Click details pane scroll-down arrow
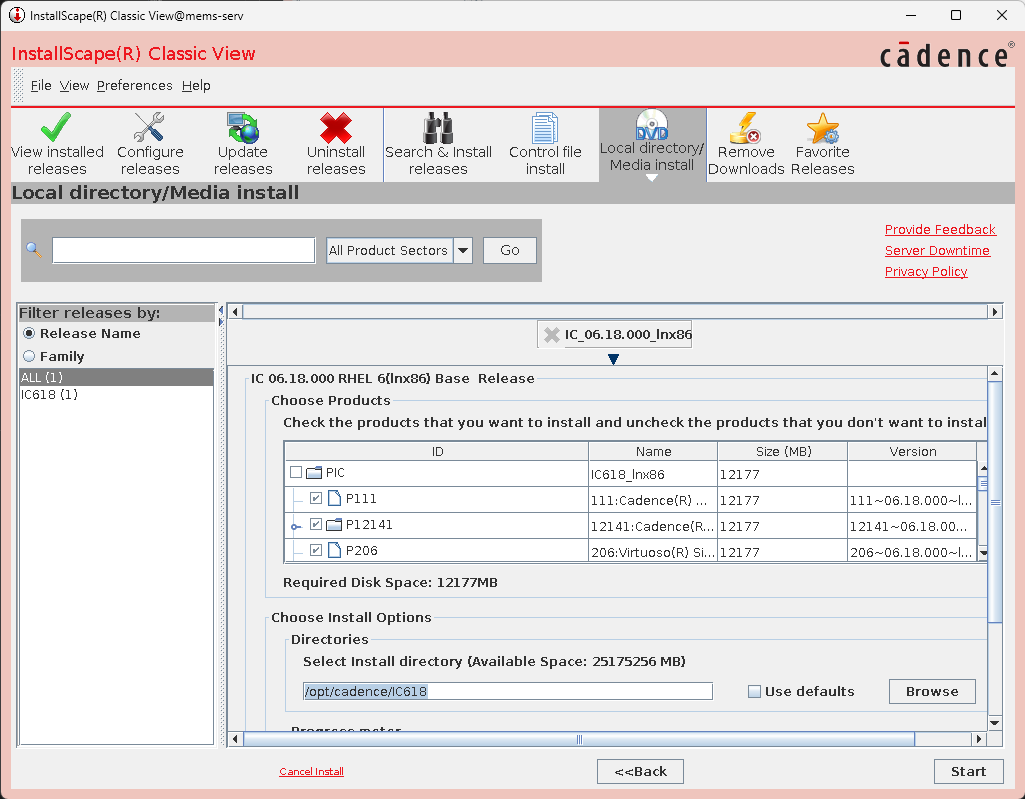 [x=995, y=722]
